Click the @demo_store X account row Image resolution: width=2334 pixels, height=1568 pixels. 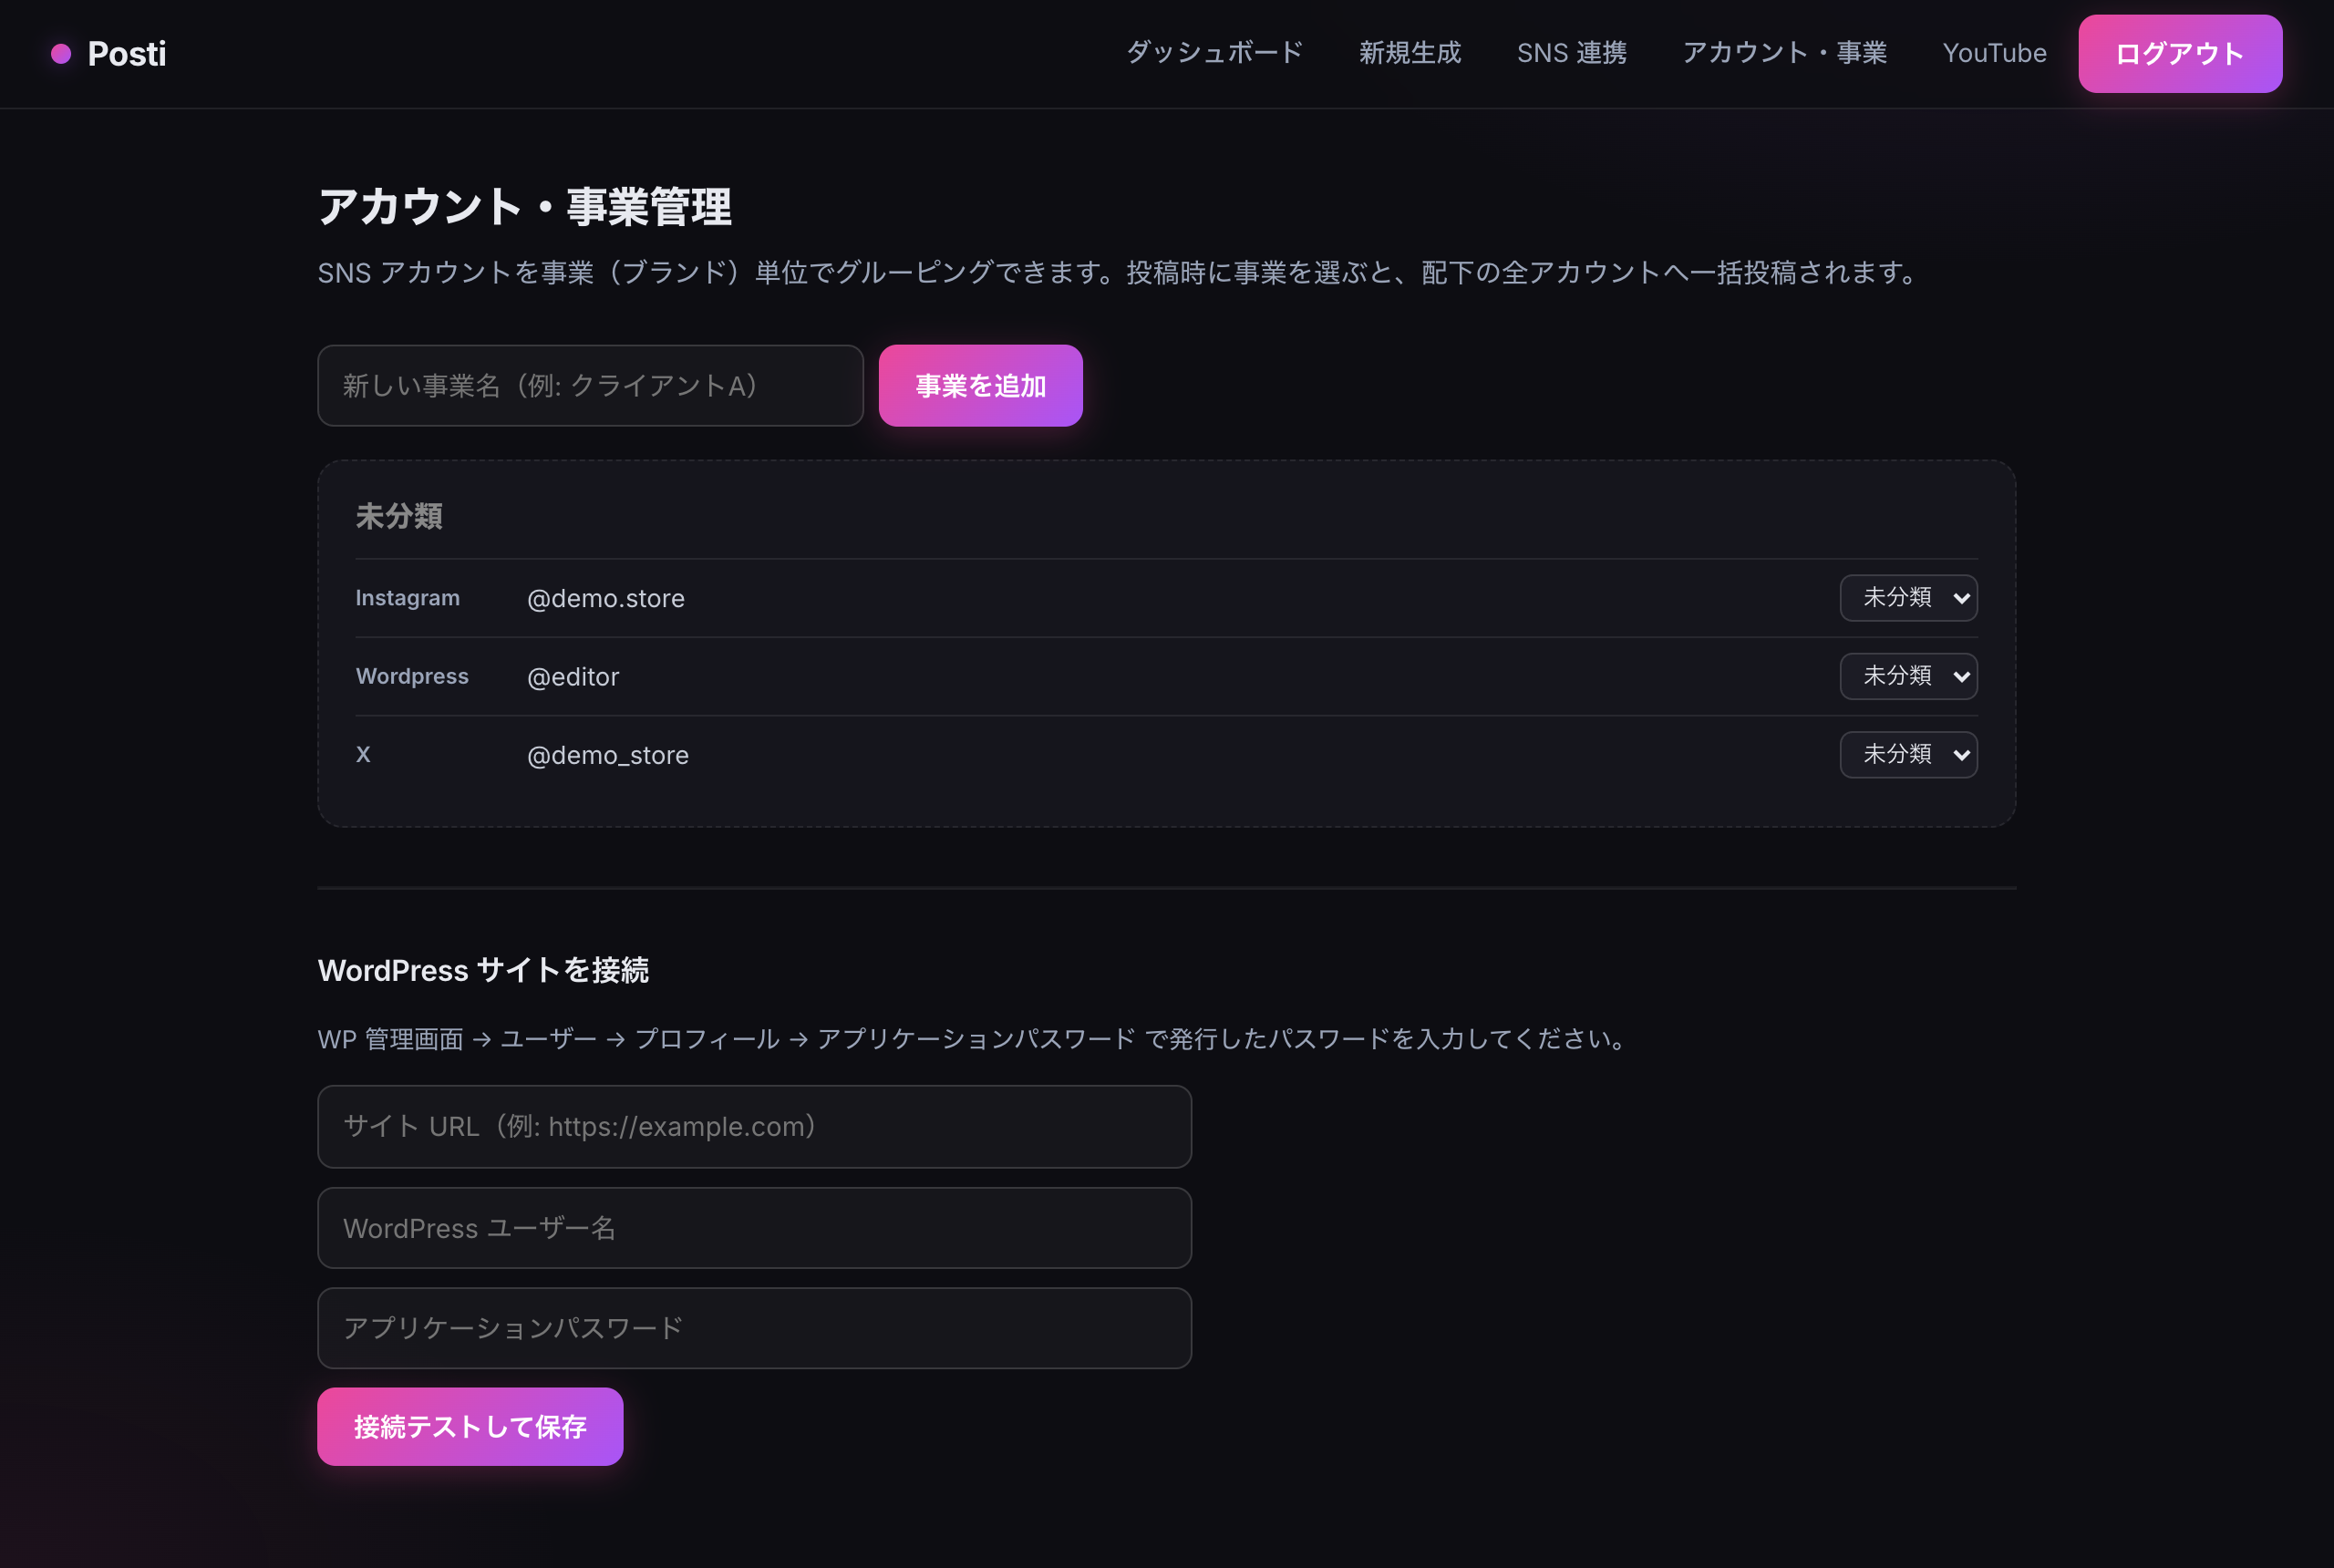pyautogui.click(x=1166, y=755)
